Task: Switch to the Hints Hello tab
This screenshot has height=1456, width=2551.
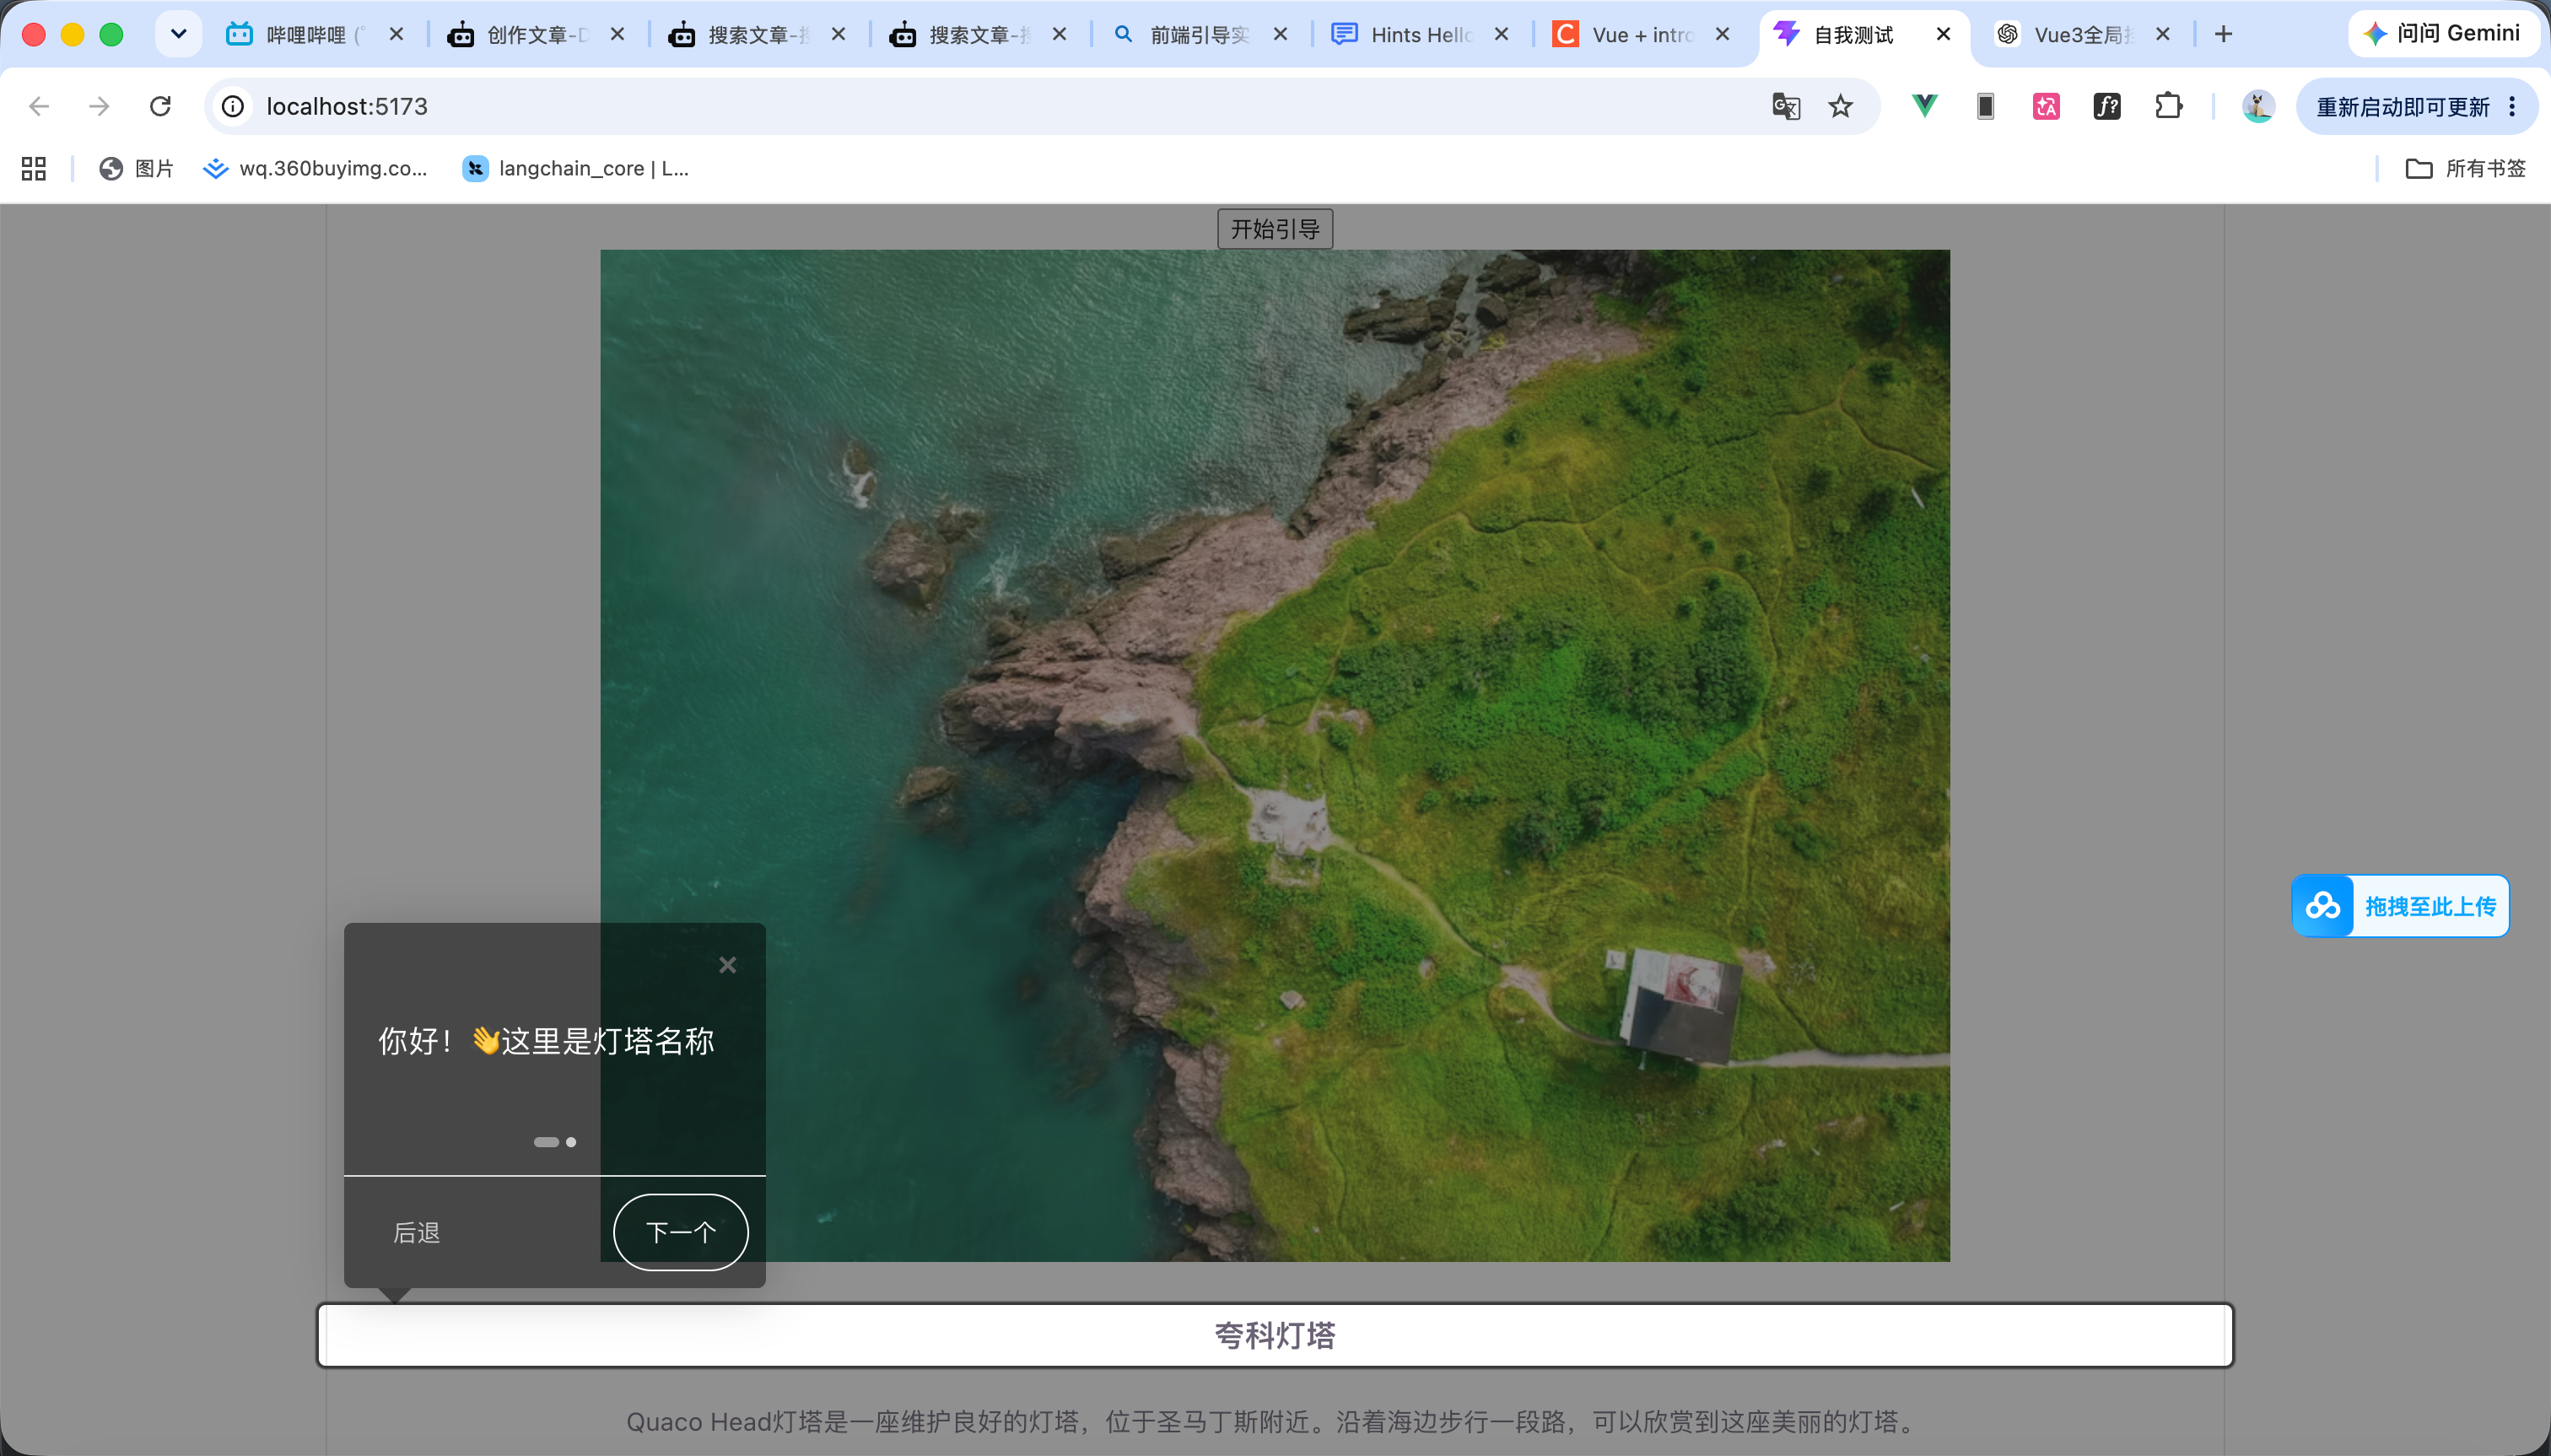Action: 1420,34
